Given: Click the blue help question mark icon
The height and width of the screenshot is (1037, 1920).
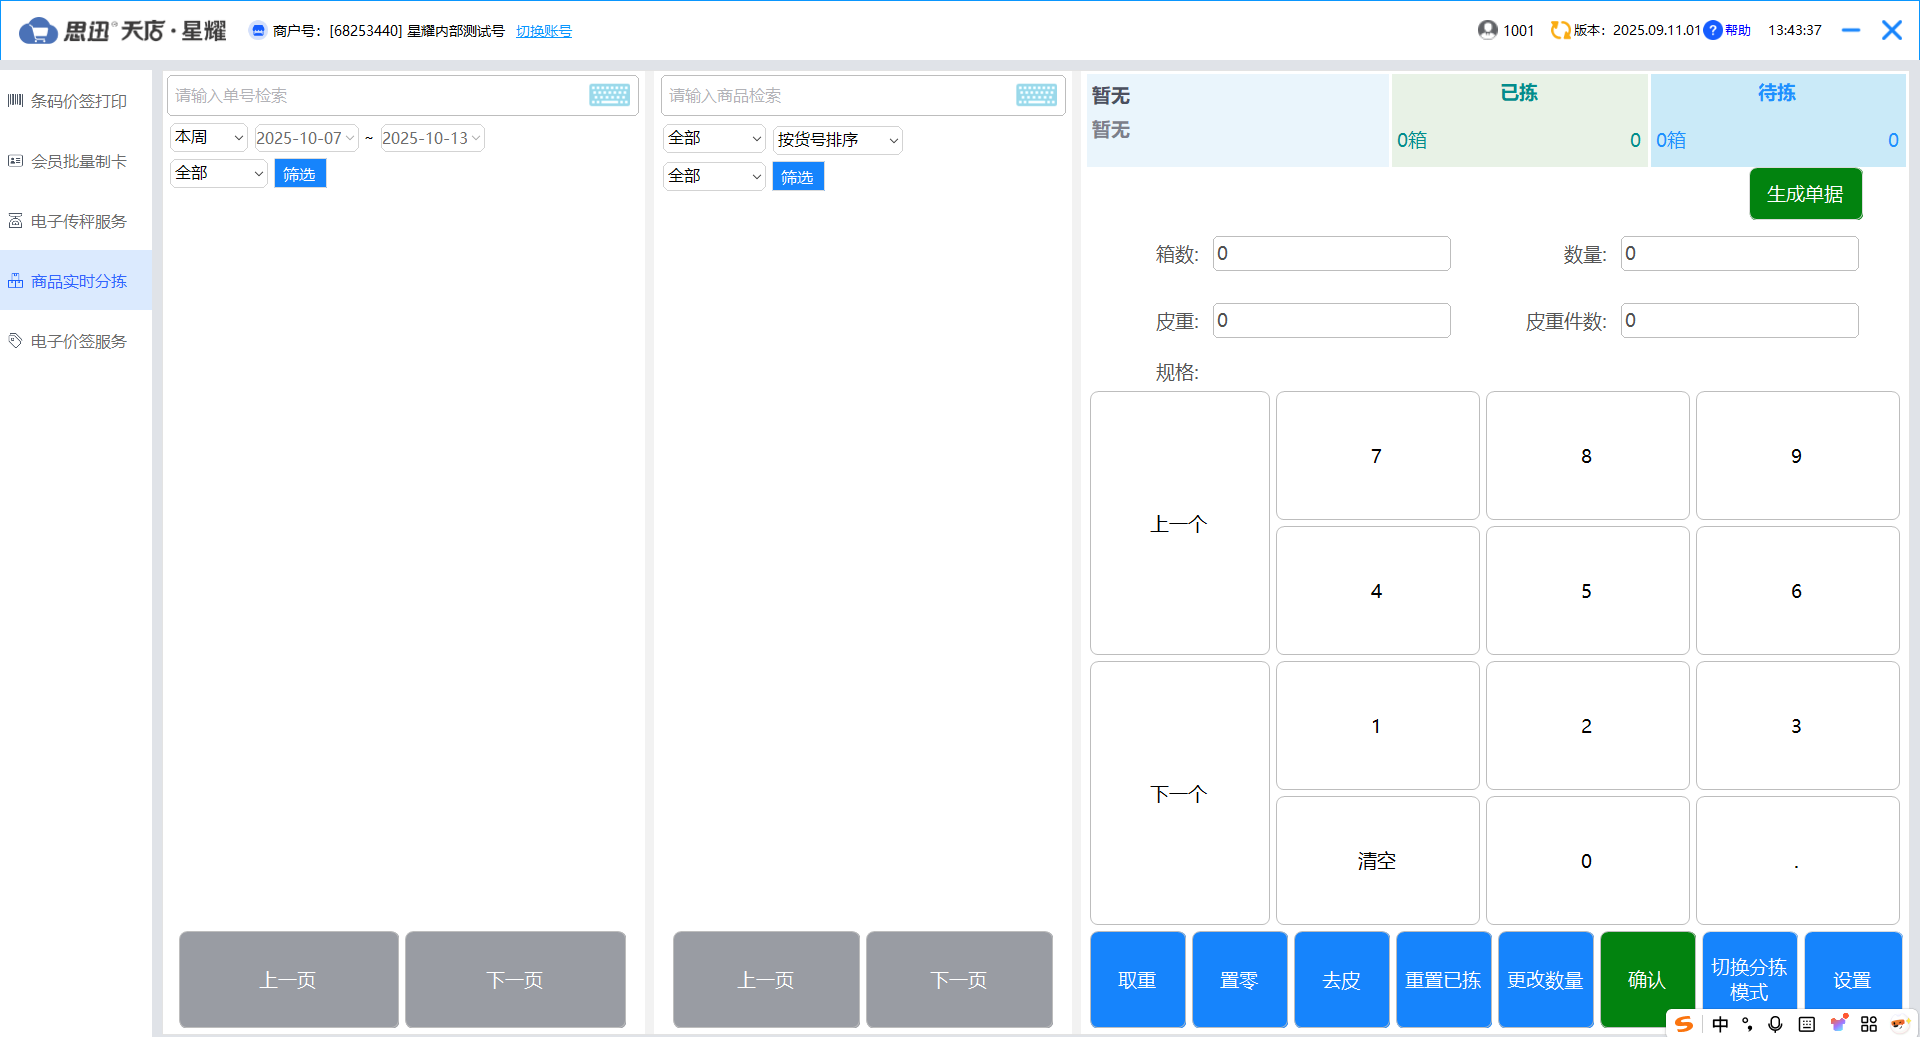Looking at the screenshot, I should 1713,30.
